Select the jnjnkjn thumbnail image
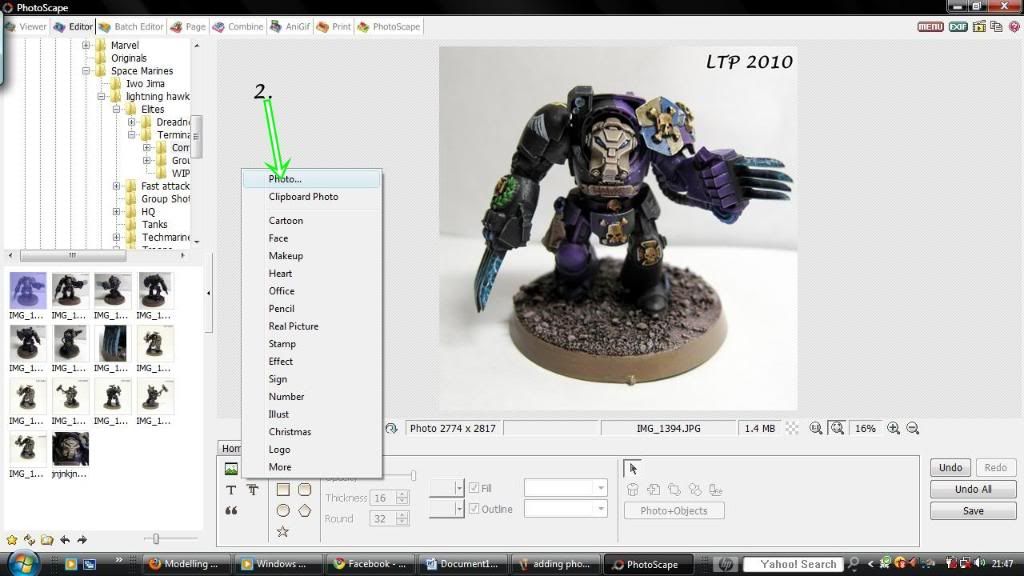The image size is (1024, 576). 70,449
